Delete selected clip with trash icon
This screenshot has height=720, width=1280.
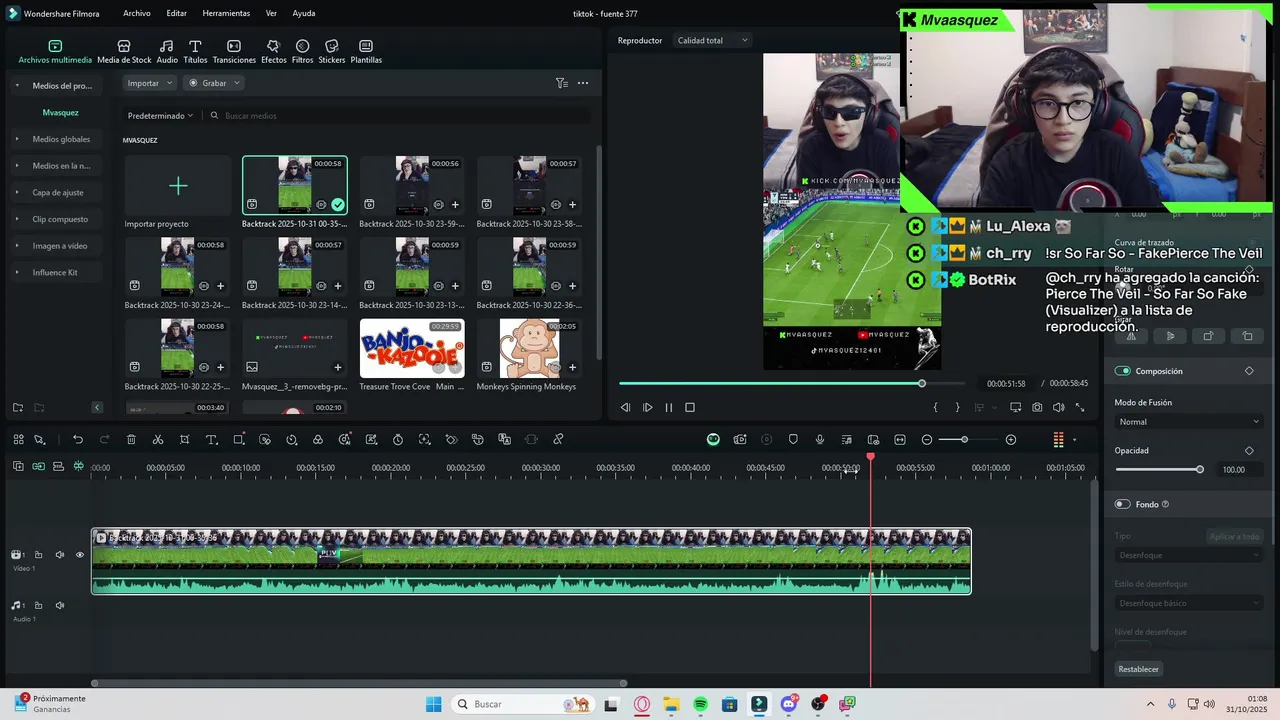(131, 439)
